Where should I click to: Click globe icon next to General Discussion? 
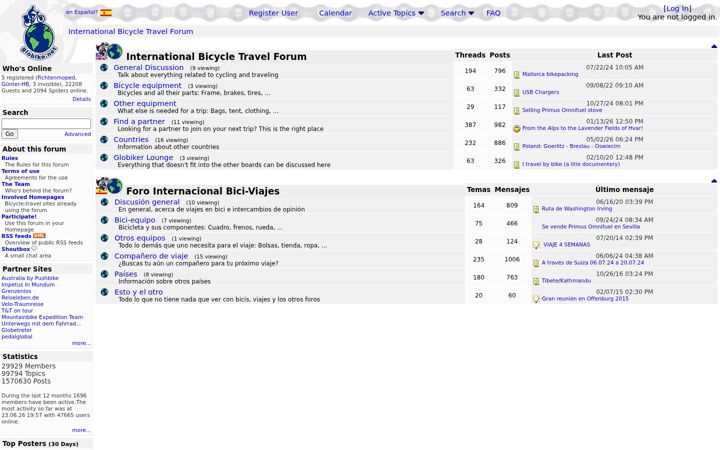104,68
